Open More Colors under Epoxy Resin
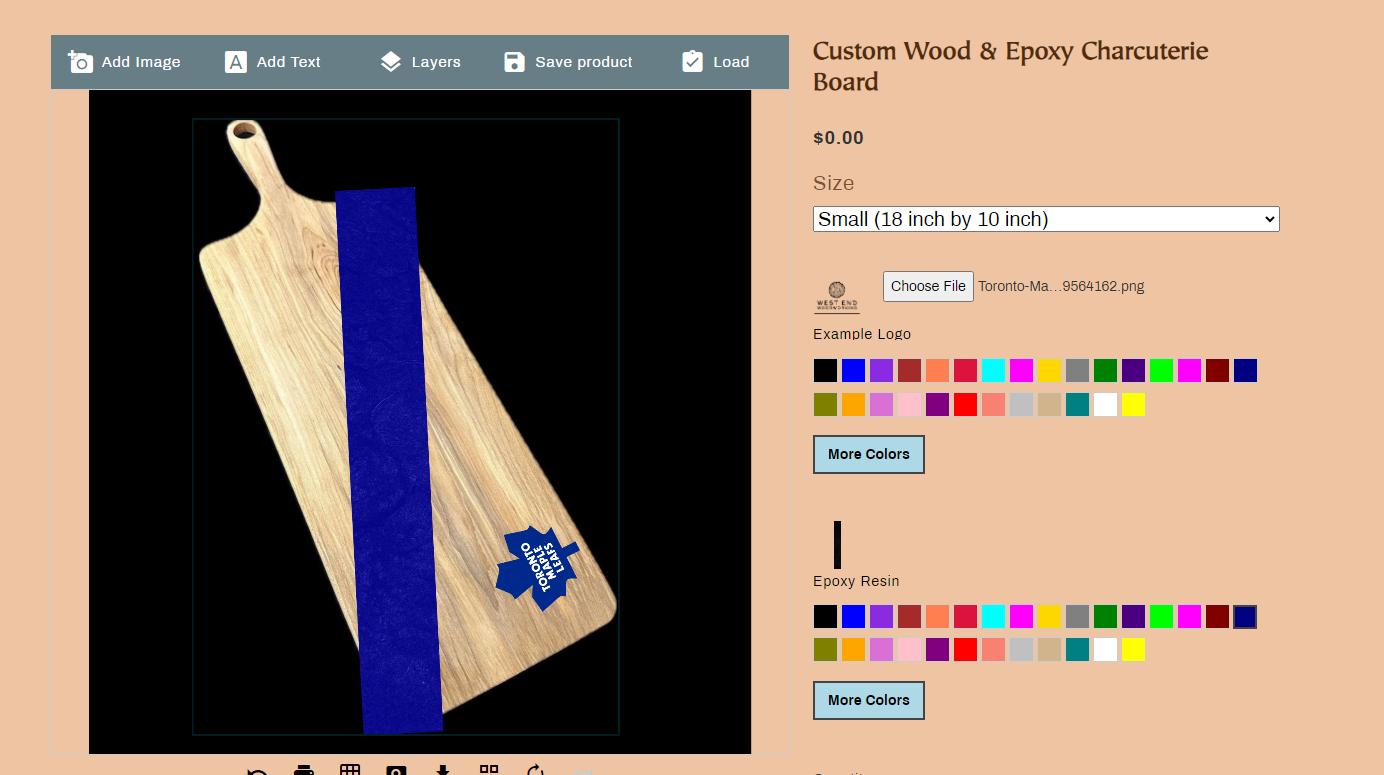 (x=868, y=700)
